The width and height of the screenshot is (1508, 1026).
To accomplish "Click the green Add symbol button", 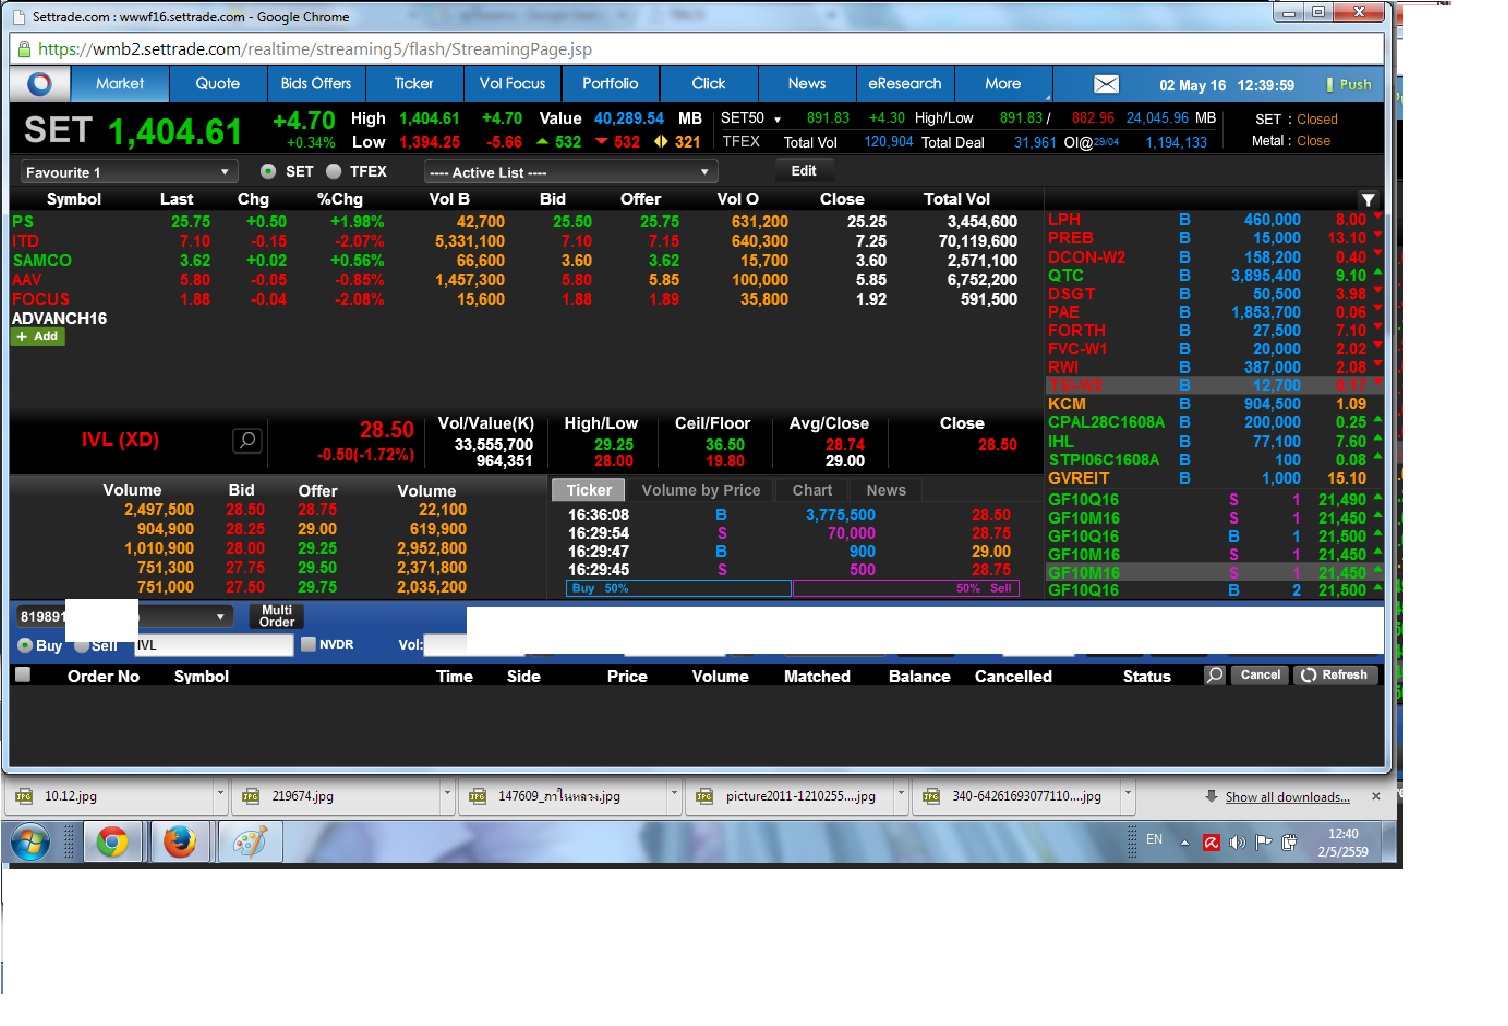I will coord(38,337).
